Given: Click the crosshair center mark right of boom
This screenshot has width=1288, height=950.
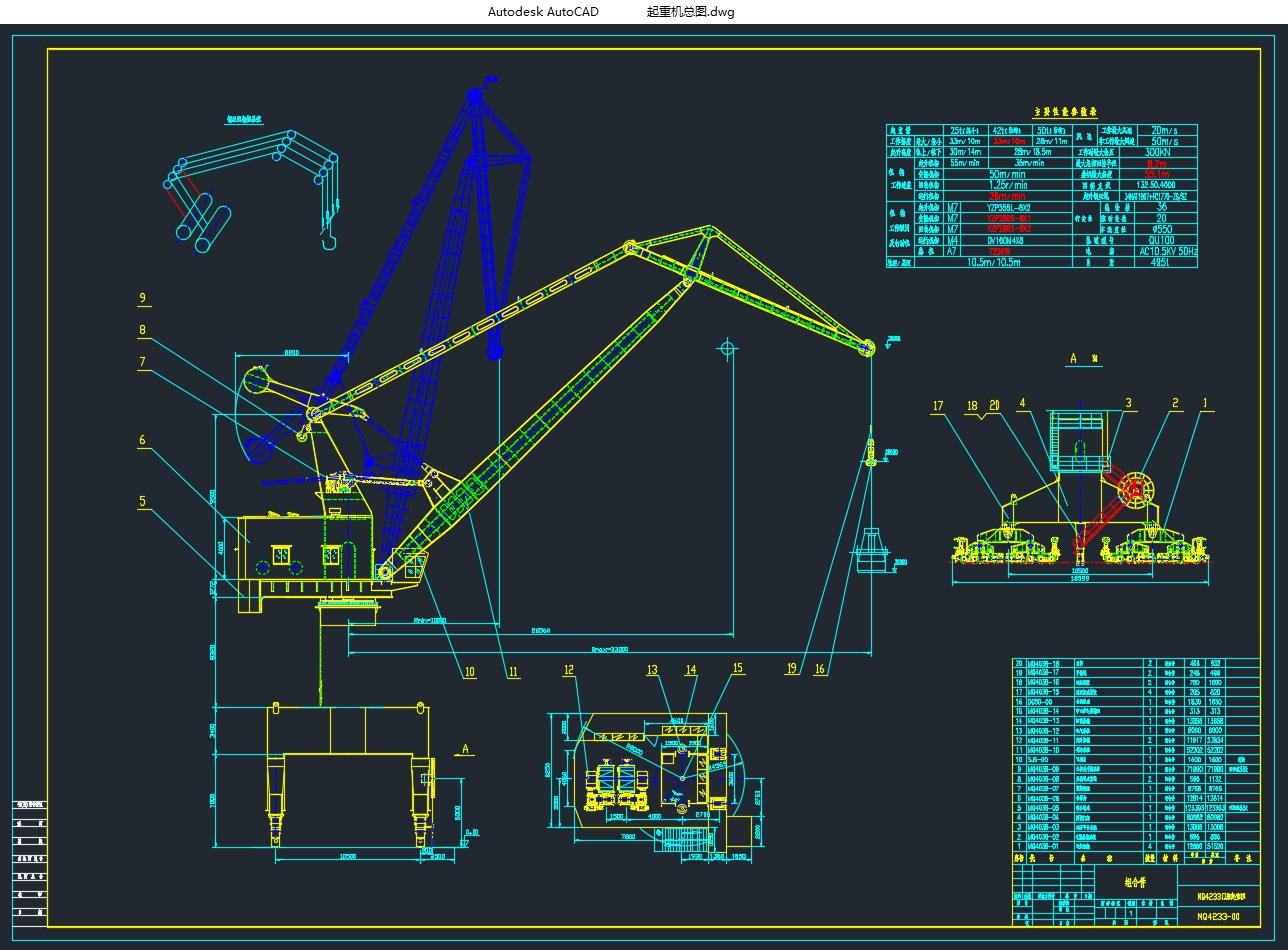Looking at the screenshot, I should tap(728, 348).
